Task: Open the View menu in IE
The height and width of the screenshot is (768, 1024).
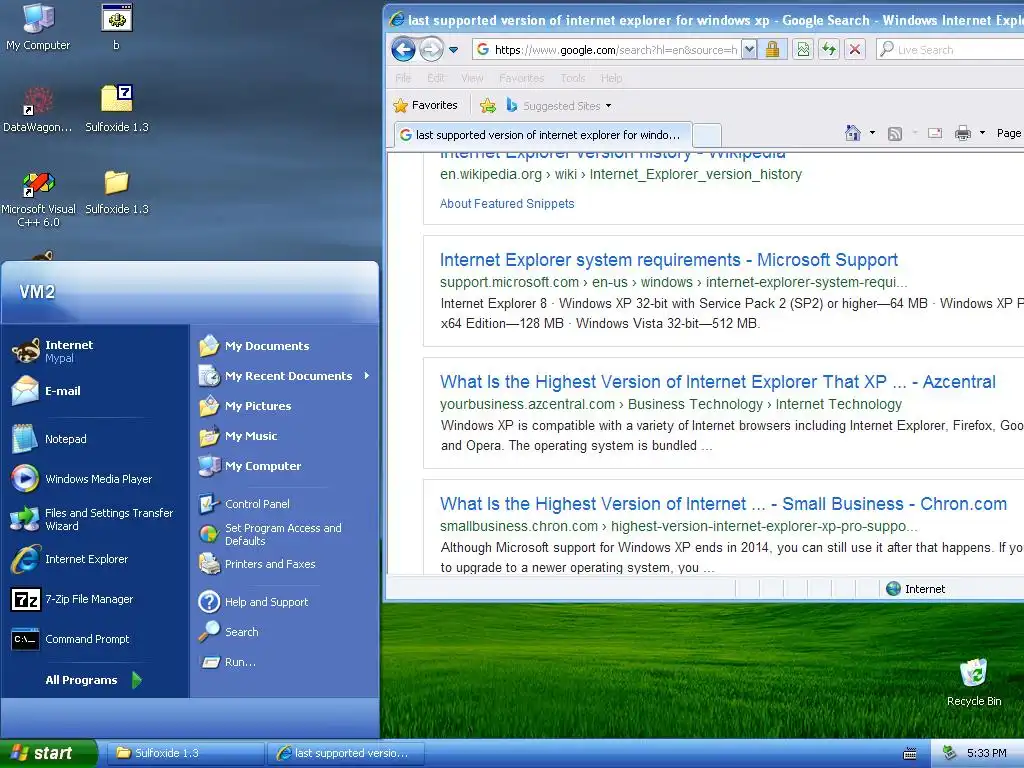Action: [472, 78]
